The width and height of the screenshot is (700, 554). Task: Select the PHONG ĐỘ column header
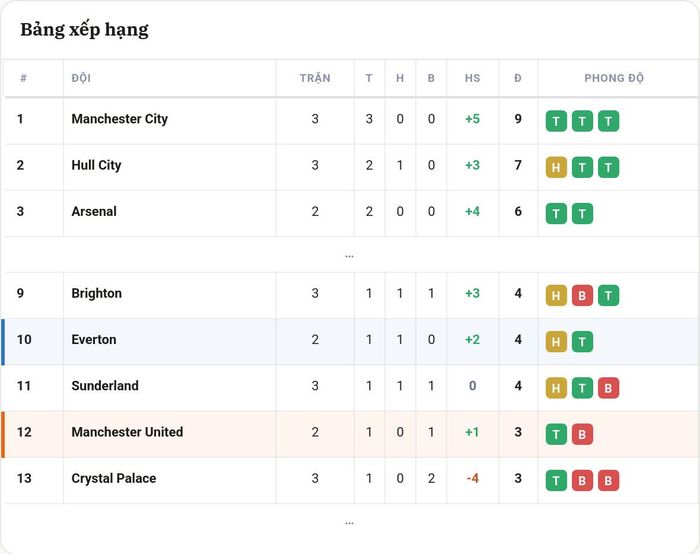[x=614, y=78]
